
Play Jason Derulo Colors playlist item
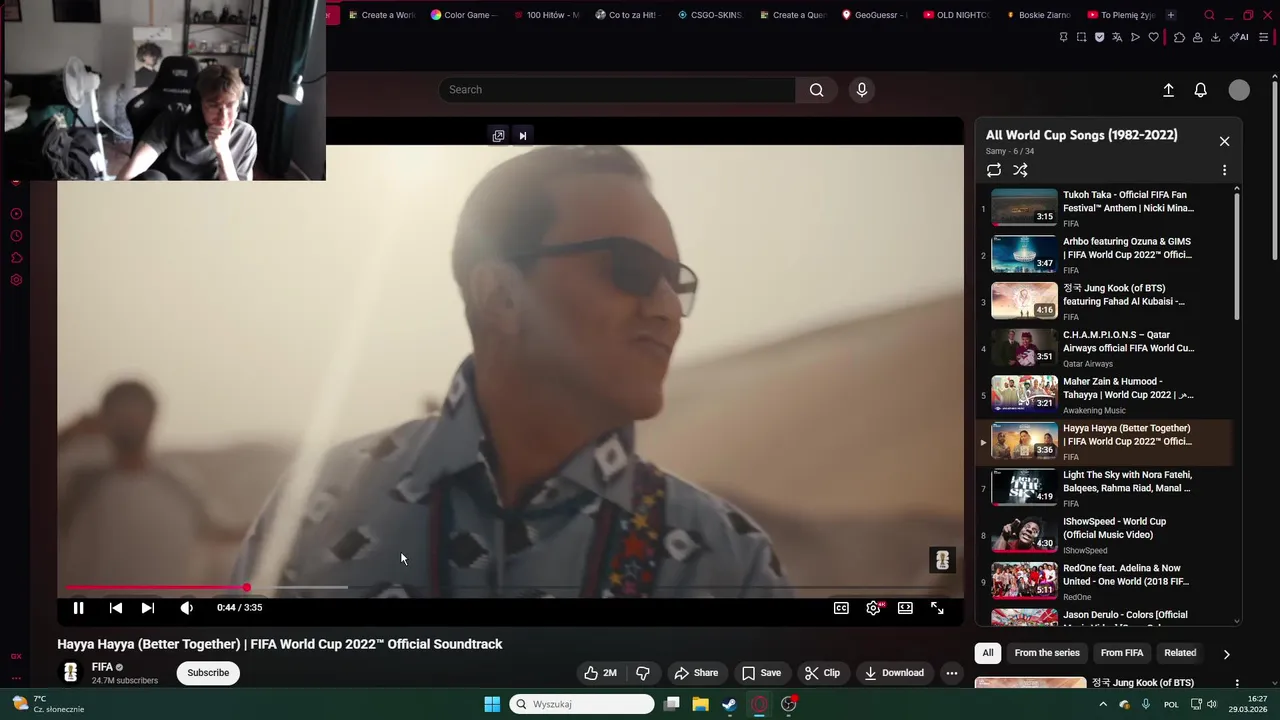point(1104,617)
